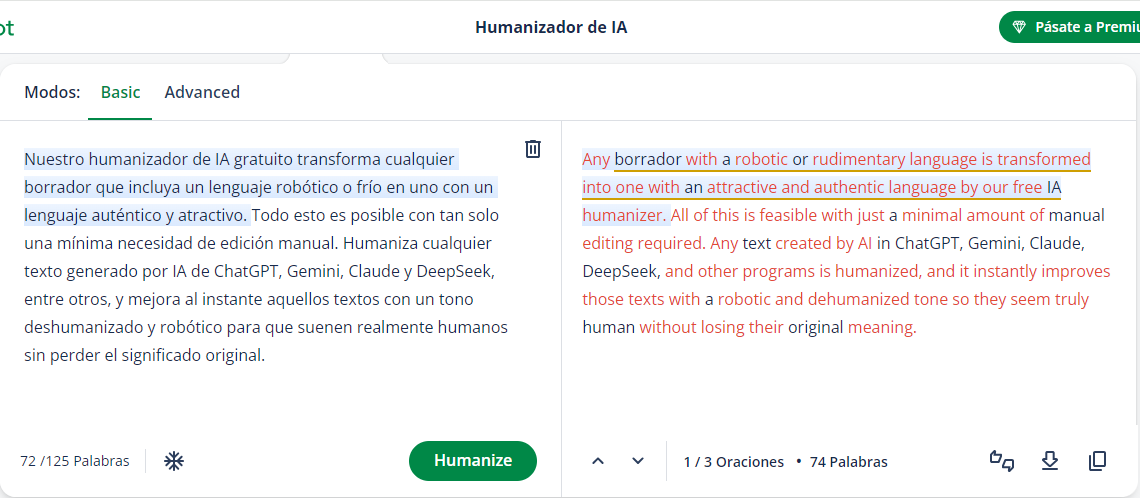Download the humanized output text
Viewport: 1140px width, 498px height.
(x=1050, y=461)
